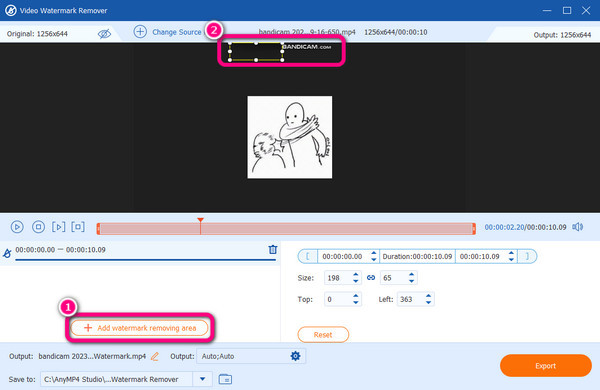This screenshot has height=390, width=600.
Task: Click the Size width field showing 198
Action: click(x=338, y=278)
